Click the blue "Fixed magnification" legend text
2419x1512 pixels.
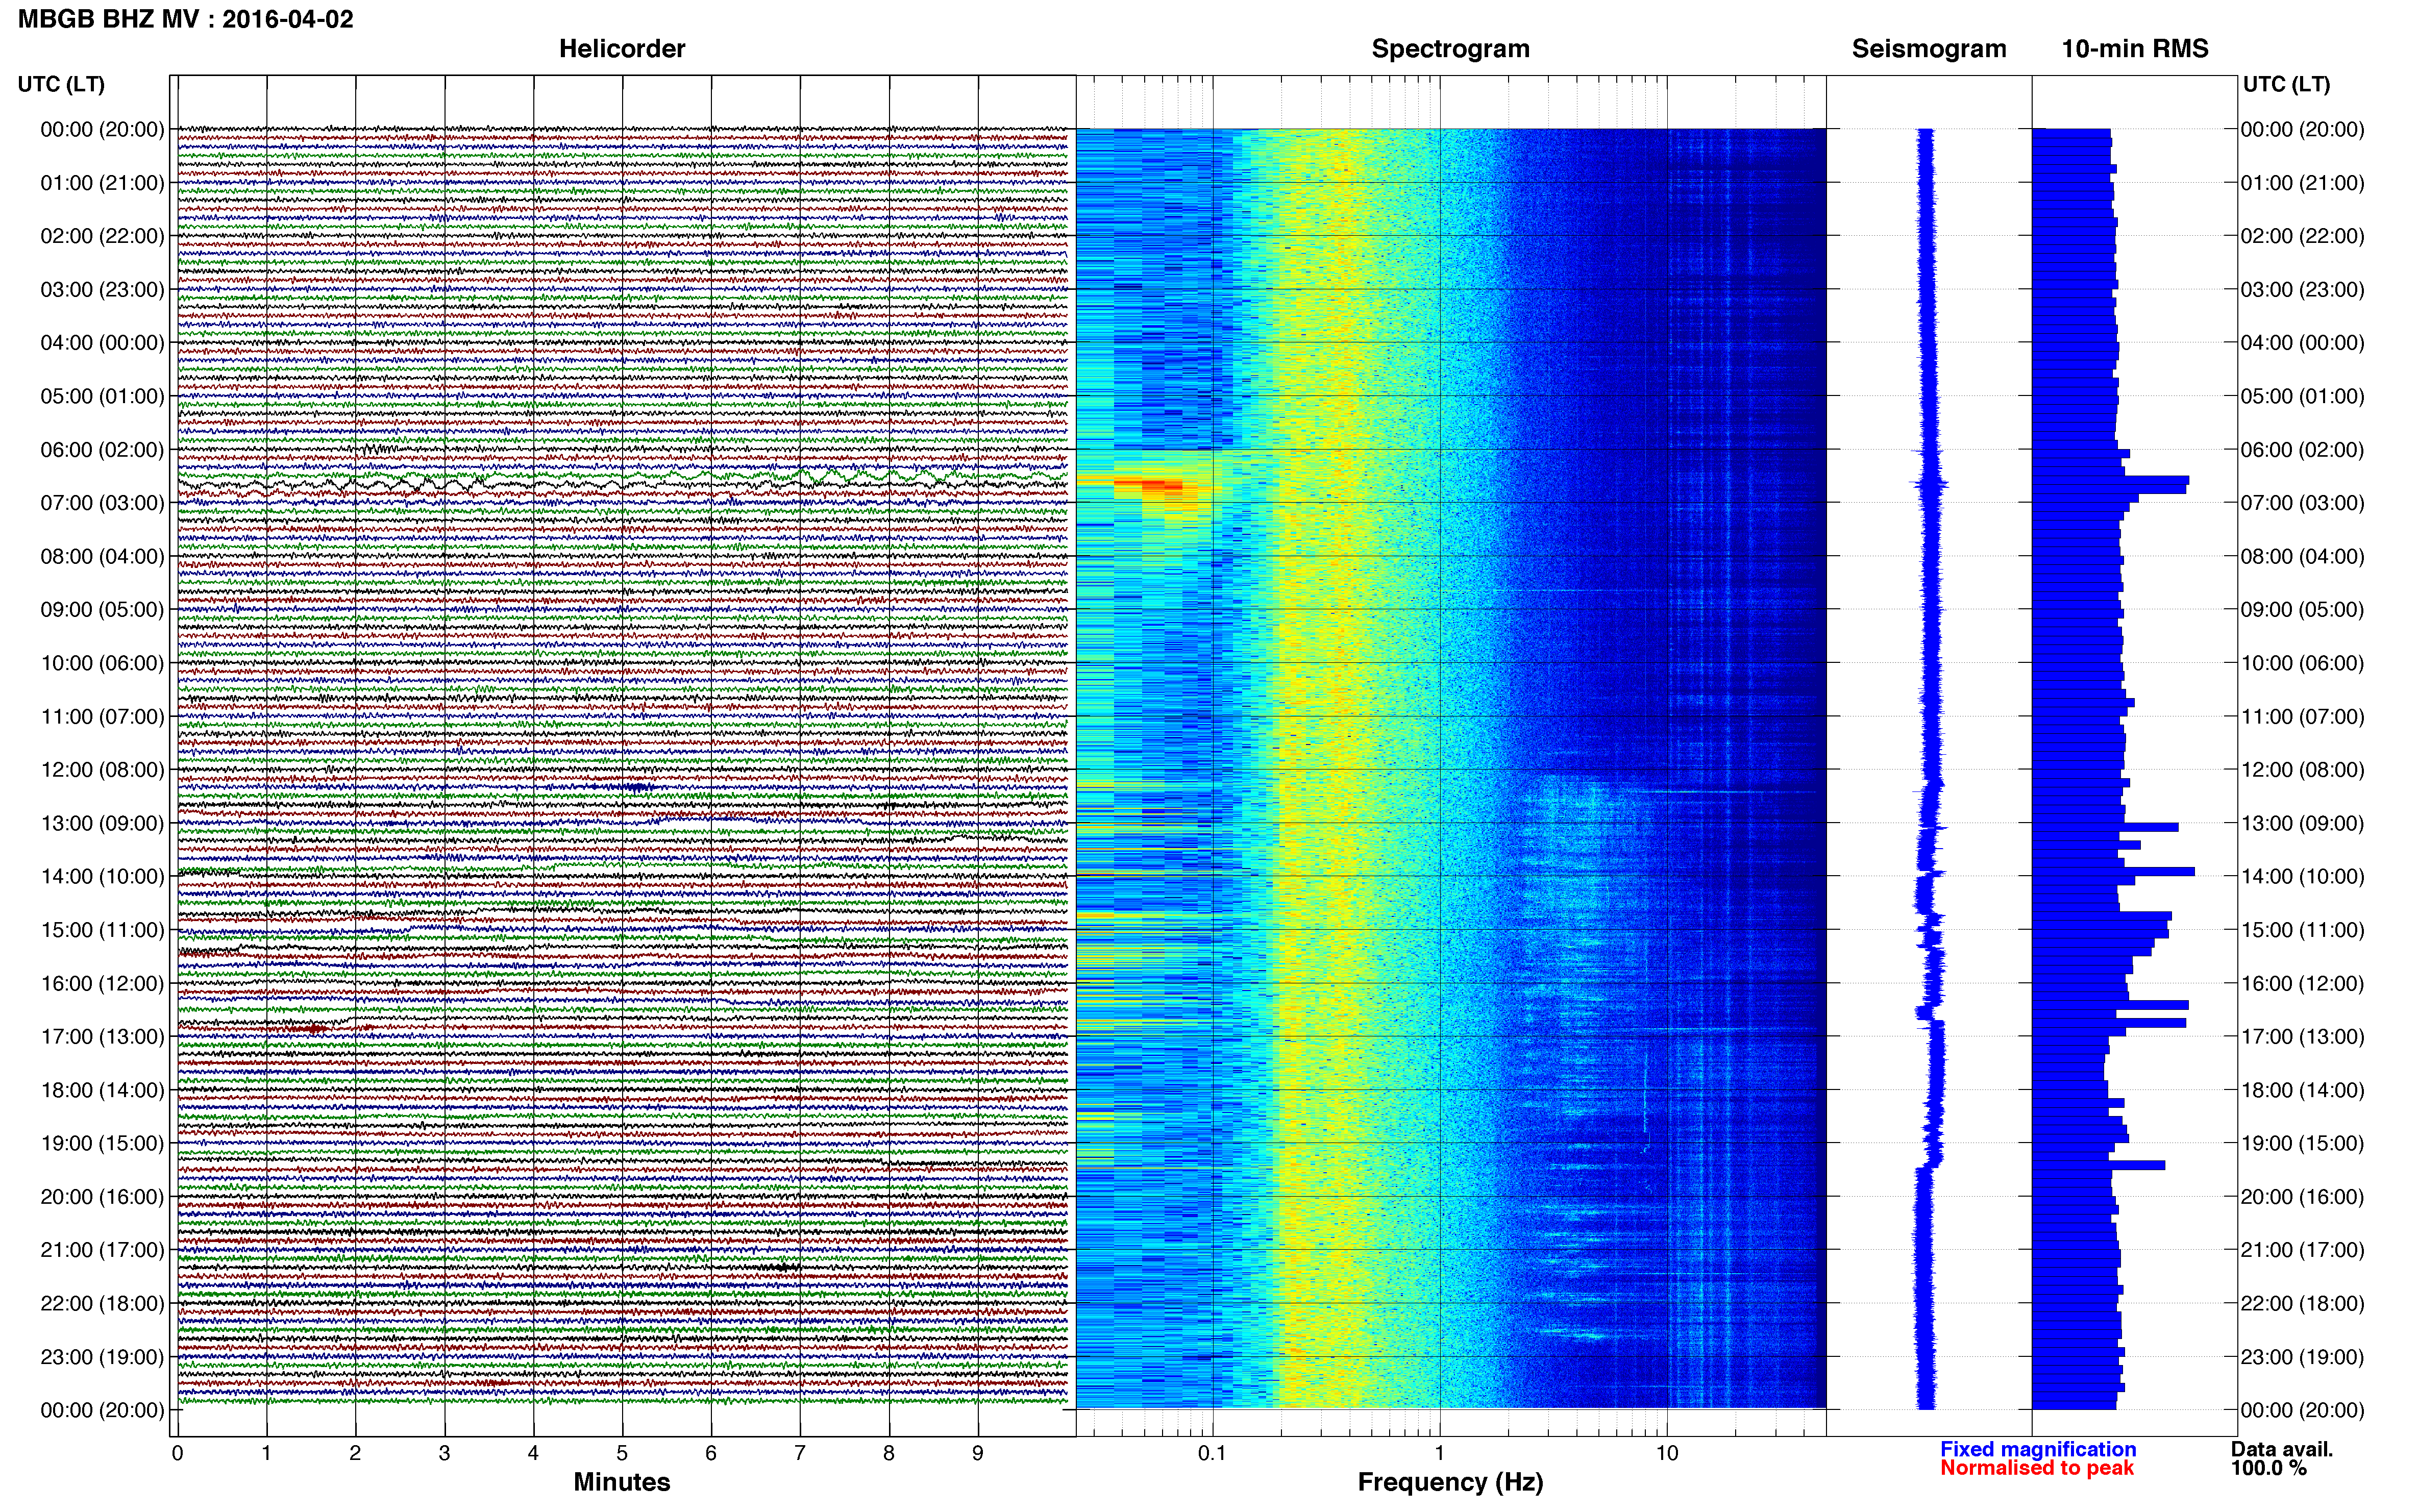2038,1449
